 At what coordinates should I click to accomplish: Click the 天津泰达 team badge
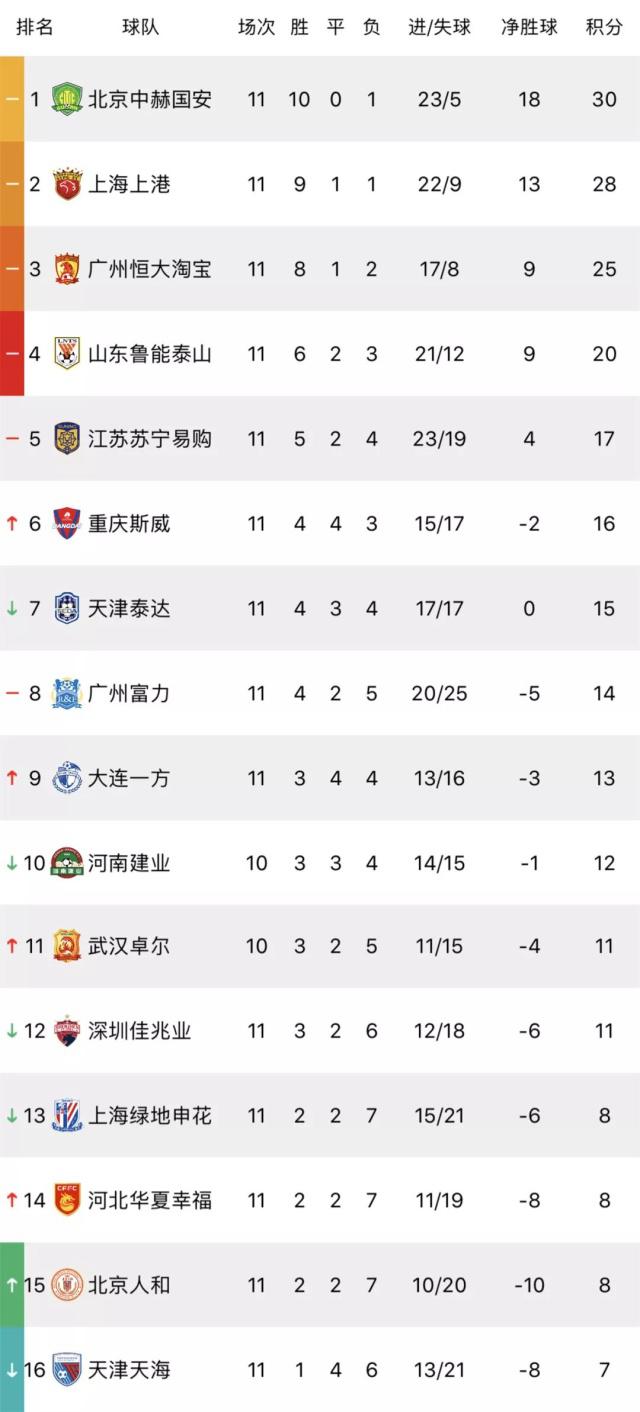tap(67, 608)
